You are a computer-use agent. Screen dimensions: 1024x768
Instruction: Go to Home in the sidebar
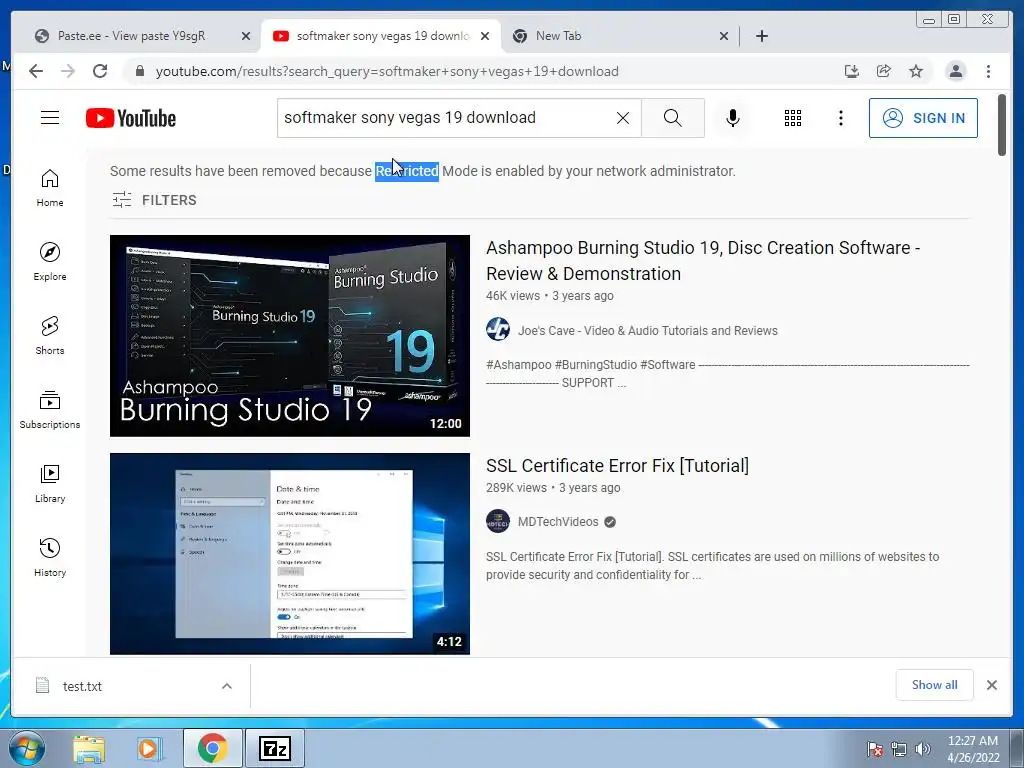click(50, 188)
